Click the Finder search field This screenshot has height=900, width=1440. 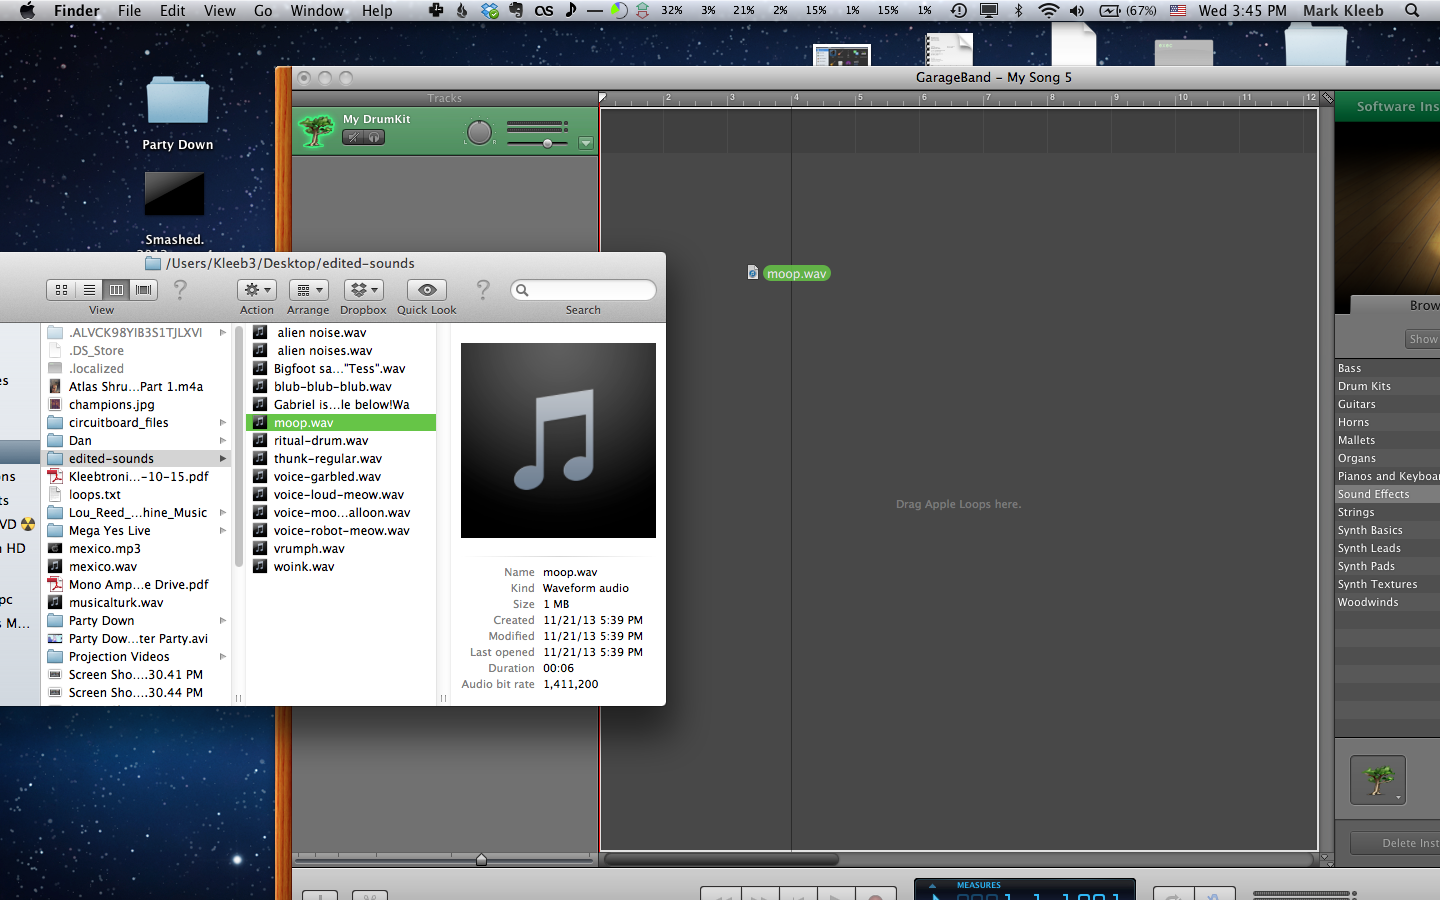(583, 290)
